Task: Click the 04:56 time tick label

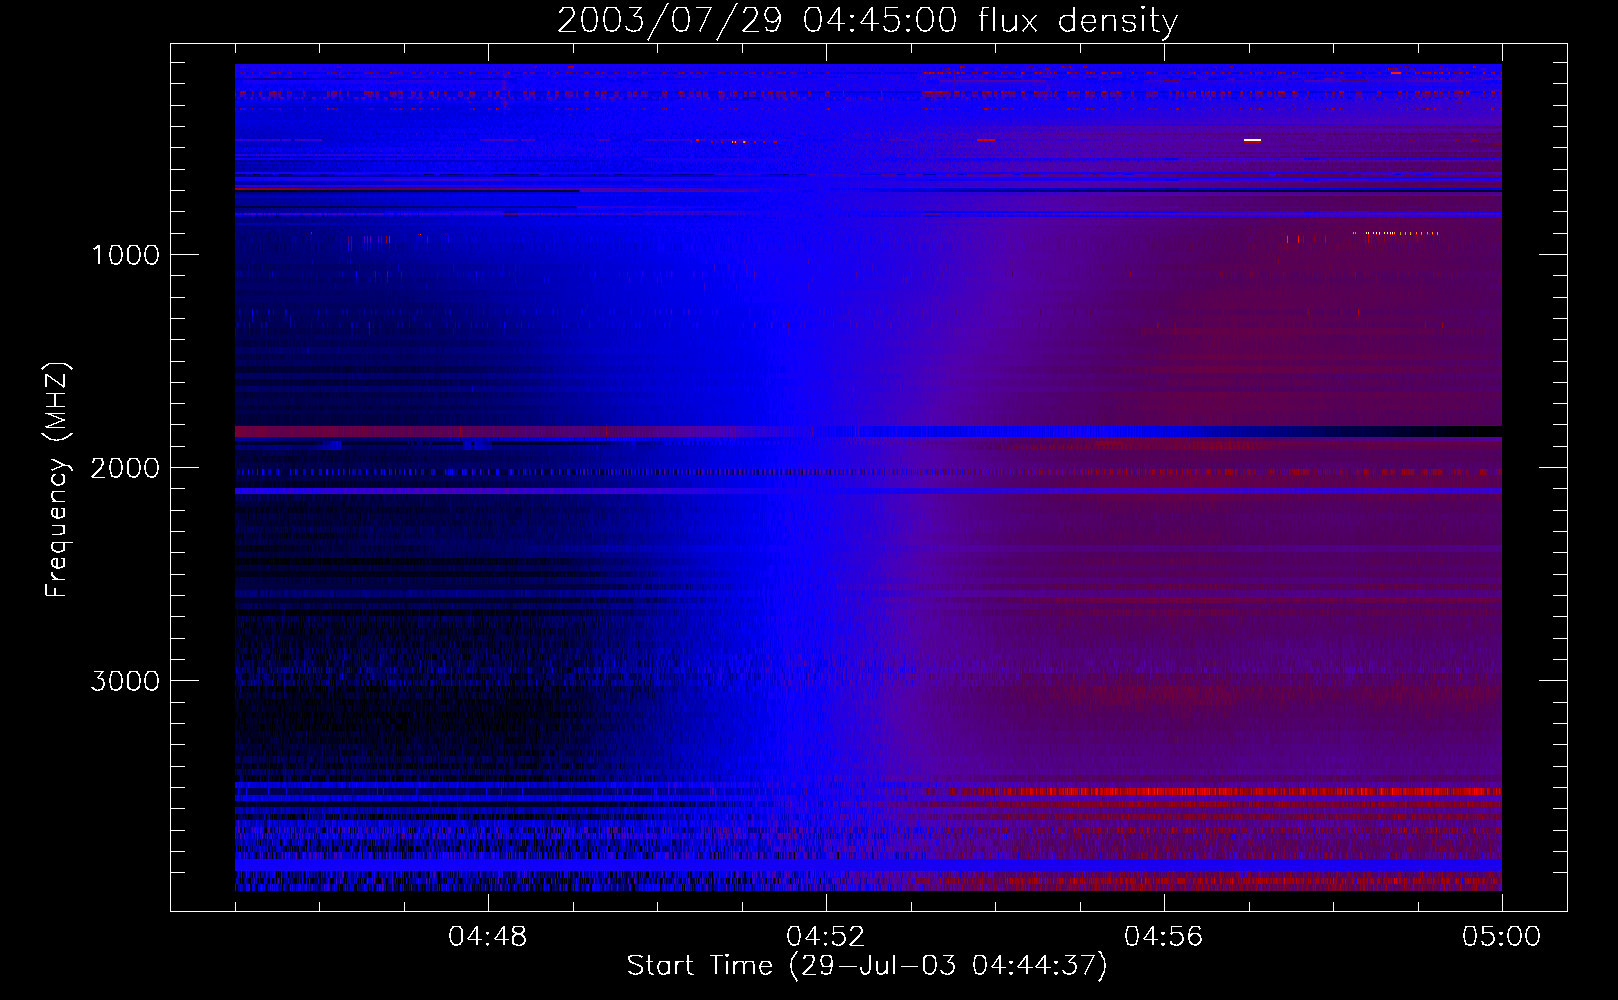Action: coord(1163,937)
